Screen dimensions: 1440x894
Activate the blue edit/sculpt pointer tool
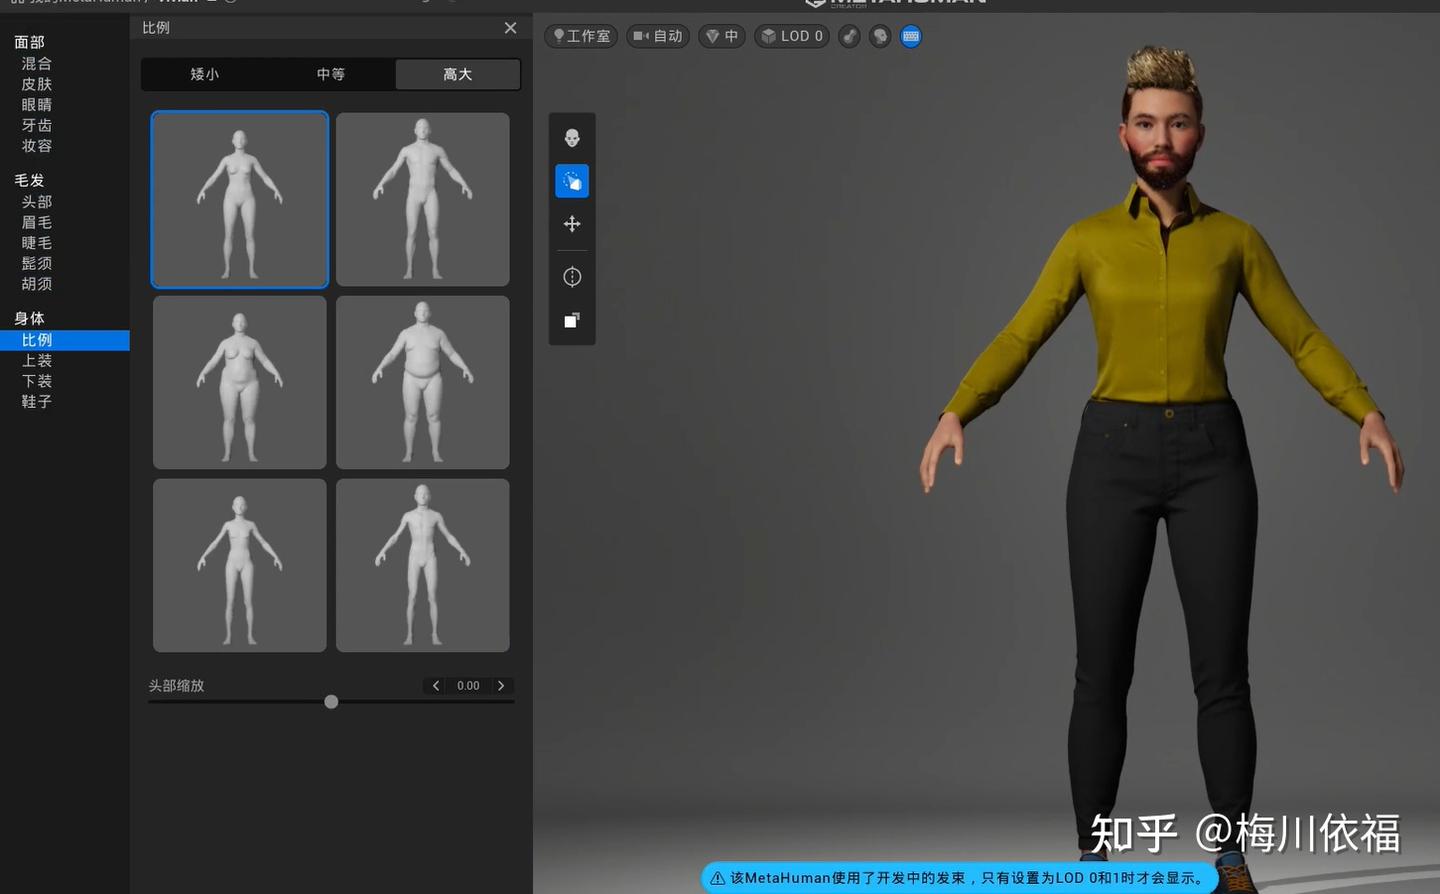click(571, 180)
